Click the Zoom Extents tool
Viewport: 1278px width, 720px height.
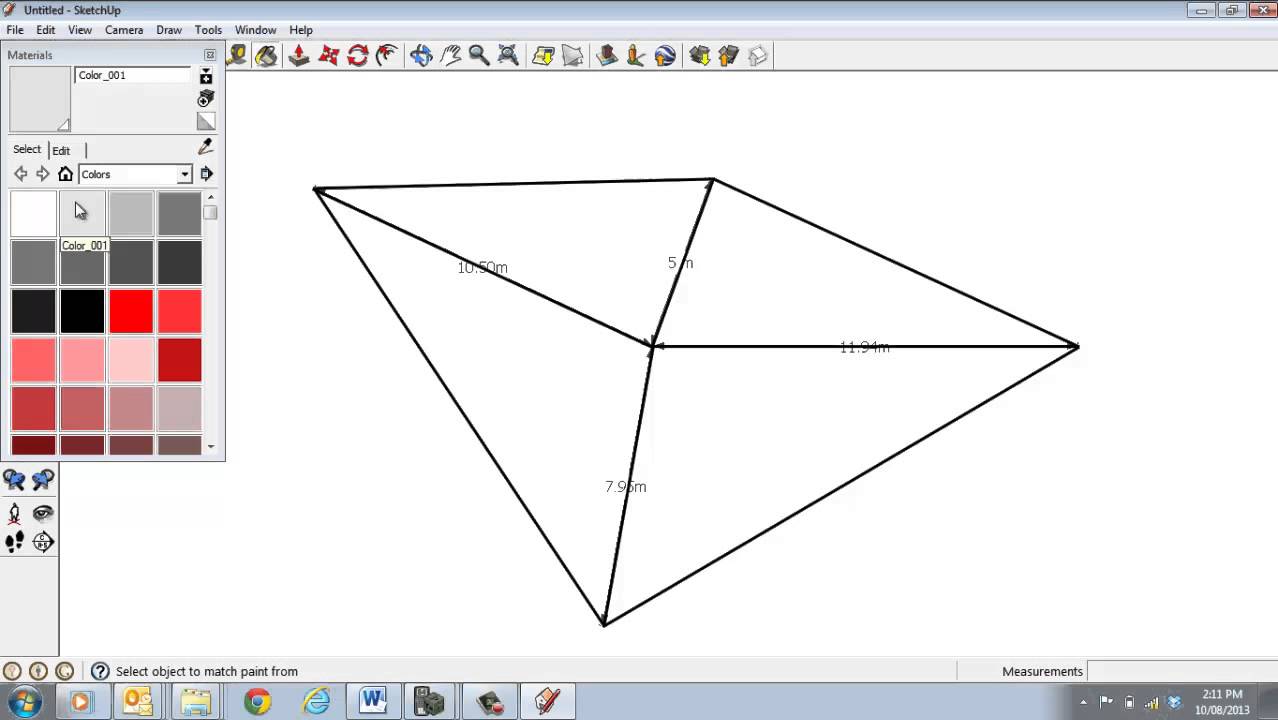pyautogui.click(x=508, y=55)
